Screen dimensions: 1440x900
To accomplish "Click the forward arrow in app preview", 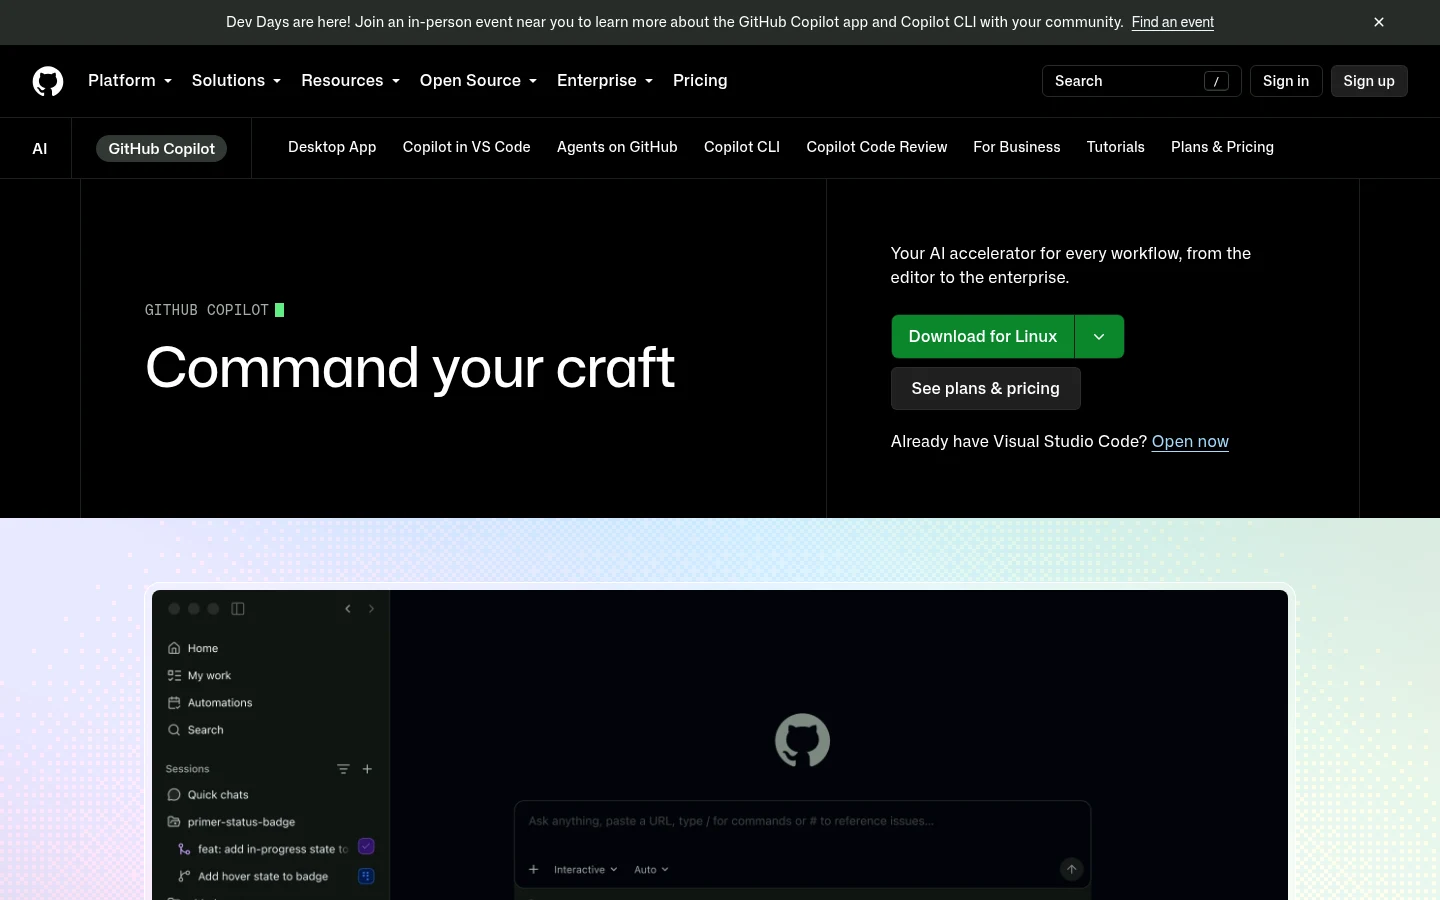I will click(x=371, y=609).
